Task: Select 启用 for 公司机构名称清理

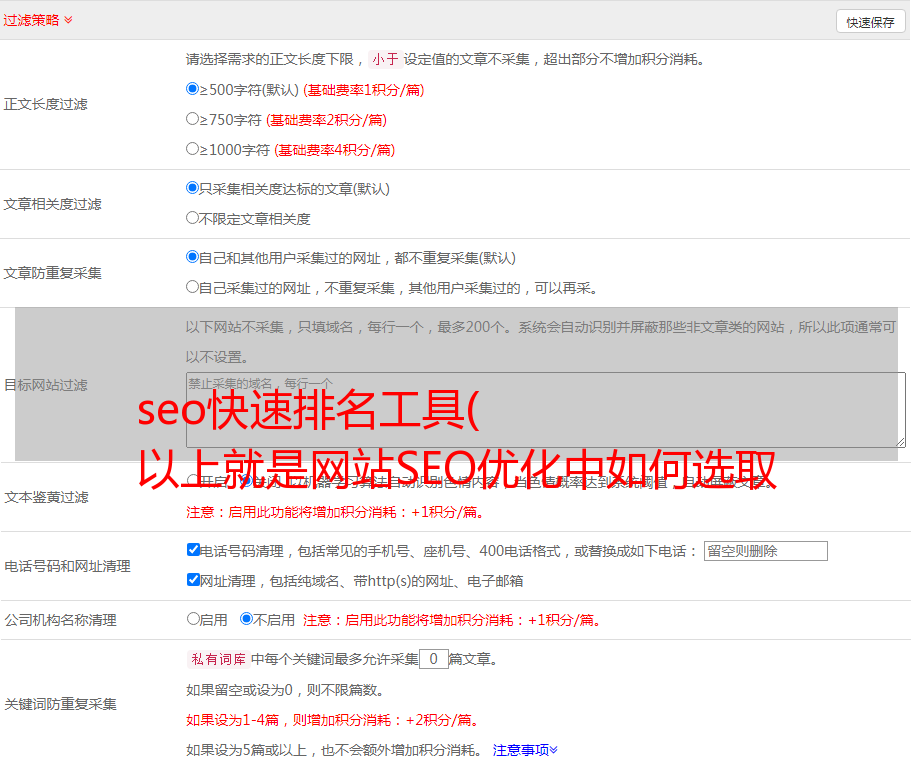Action: click(193, 619)
